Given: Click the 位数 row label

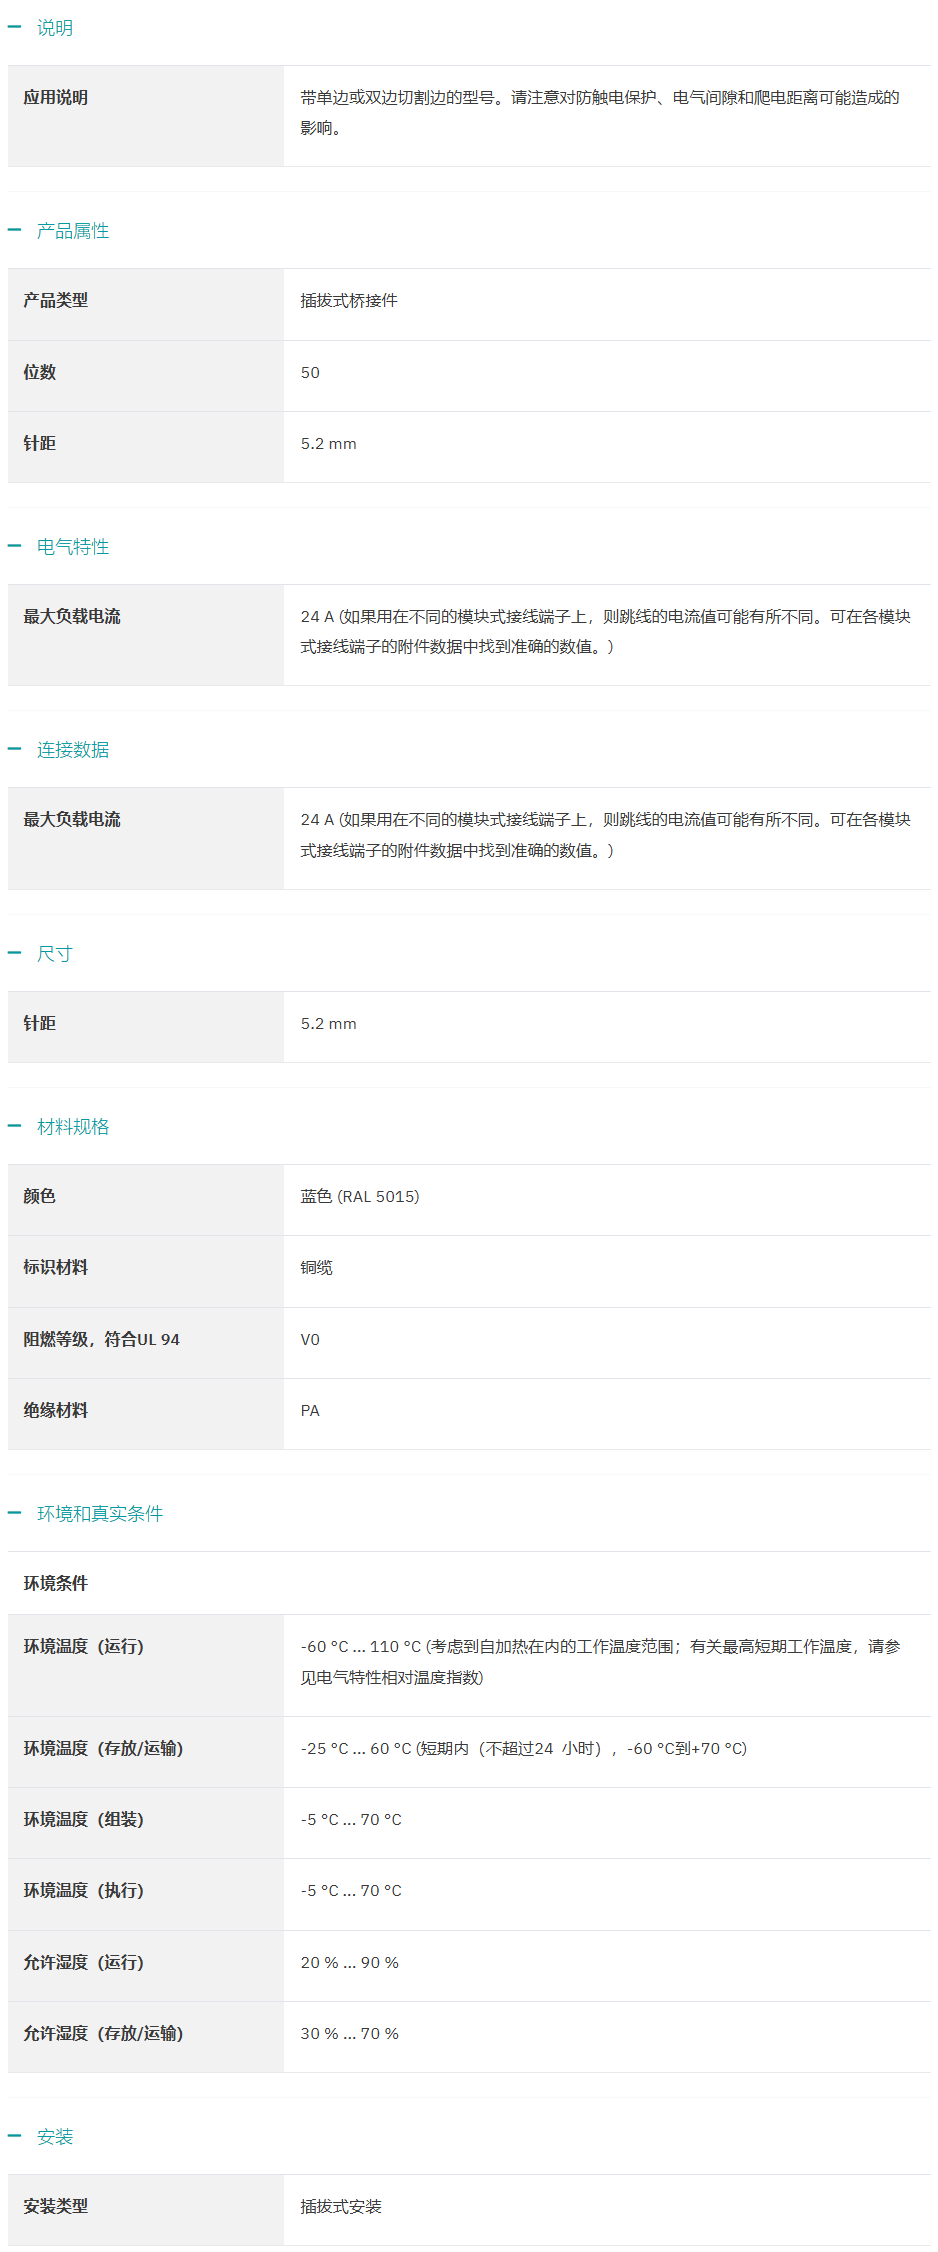Looking at the screenshot, I should (40, 372).
